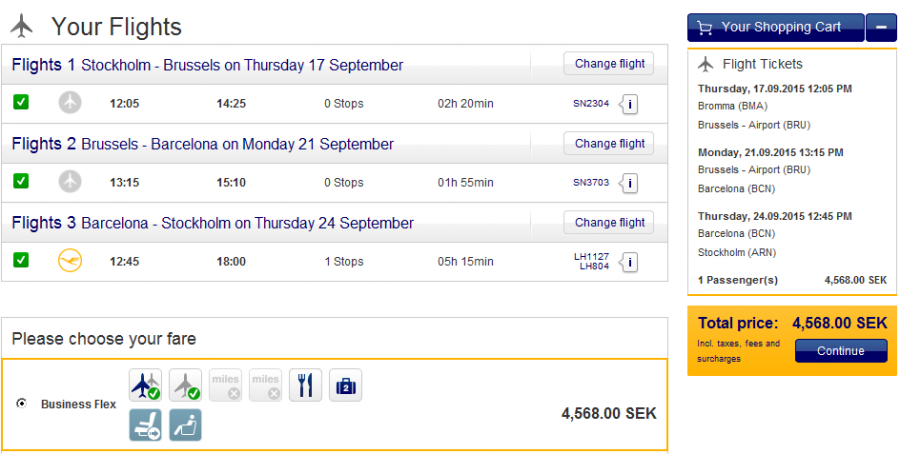This screenshot has width=900, height=454.
Task: Click the meal fork and knife icon
Action: [x=305, y=385]
